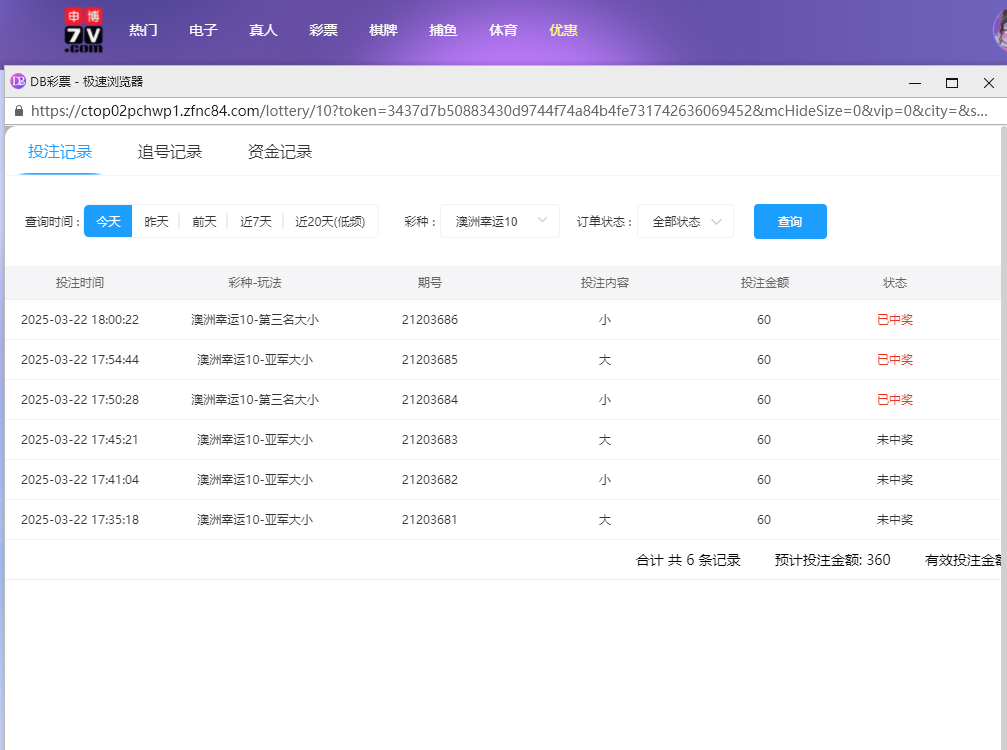Select the 捕鱼 fishing games icon
The image size is (1007, 750).
443,30
